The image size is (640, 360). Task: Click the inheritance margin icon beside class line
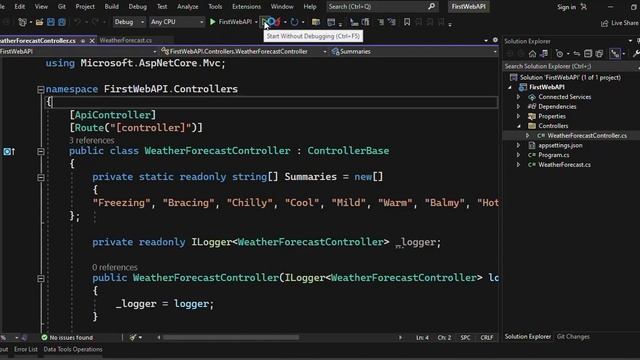[x=9, y=151]
